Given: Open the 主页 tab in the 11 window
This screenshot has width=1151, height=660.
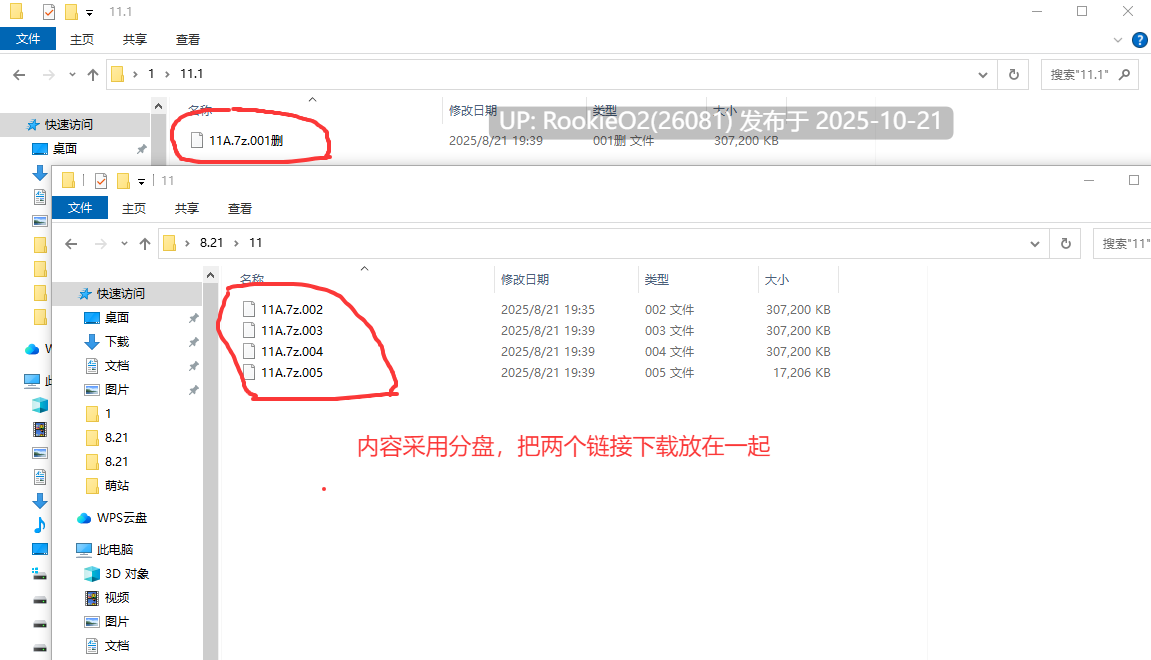Looking at the screenshot, I should (x=134, y=208).
